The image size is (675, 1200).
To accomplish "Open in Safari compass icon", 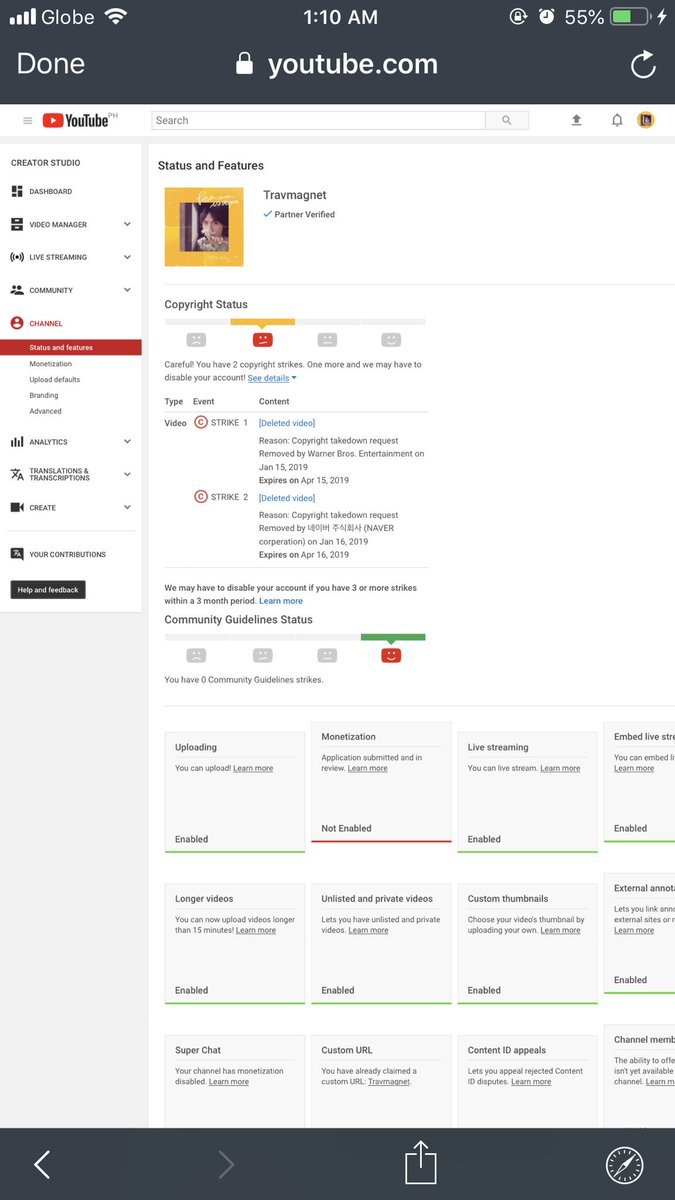I will 625,1164.
